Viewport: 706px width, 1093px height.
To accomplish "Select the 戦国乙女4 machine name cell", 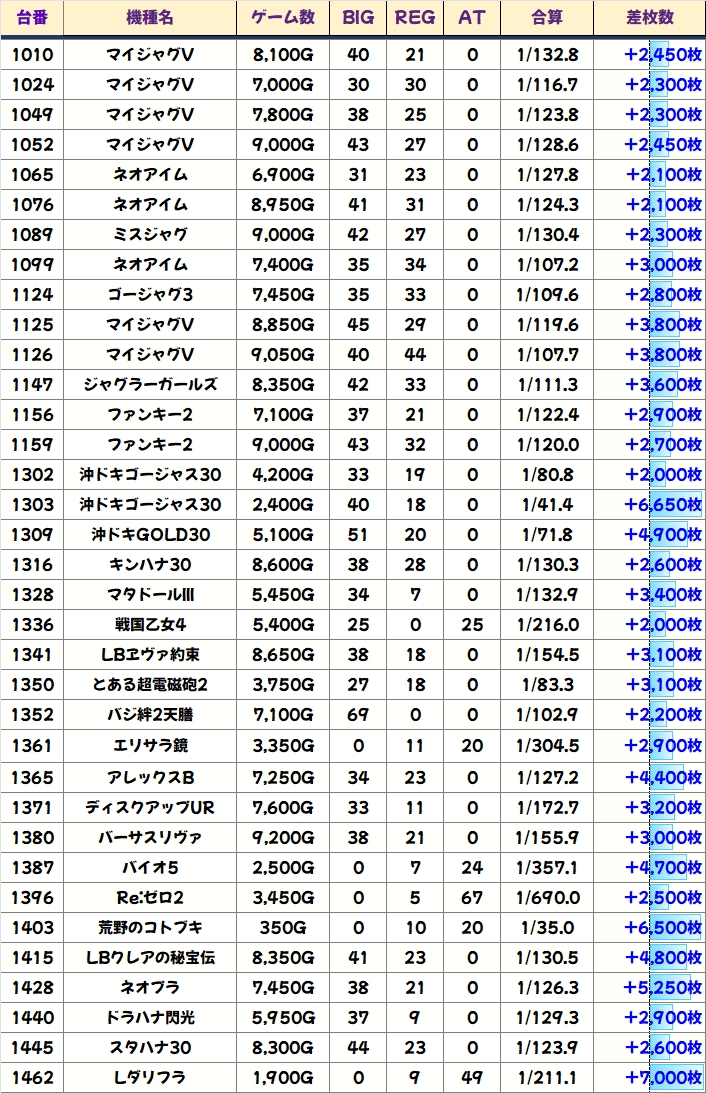I will (149, 625).
